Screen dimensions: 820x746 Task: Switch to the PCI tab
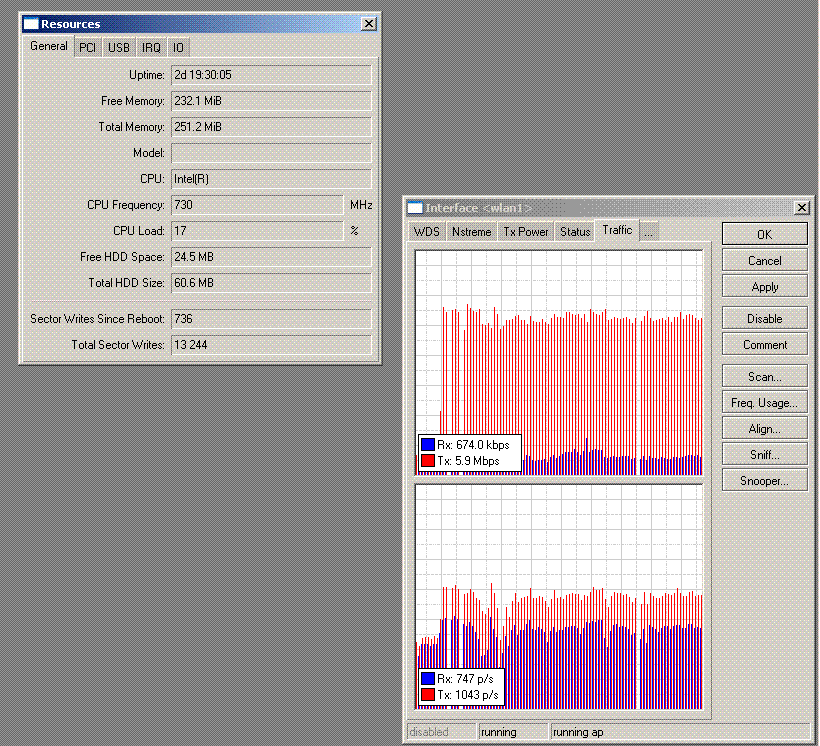[88, 47]
